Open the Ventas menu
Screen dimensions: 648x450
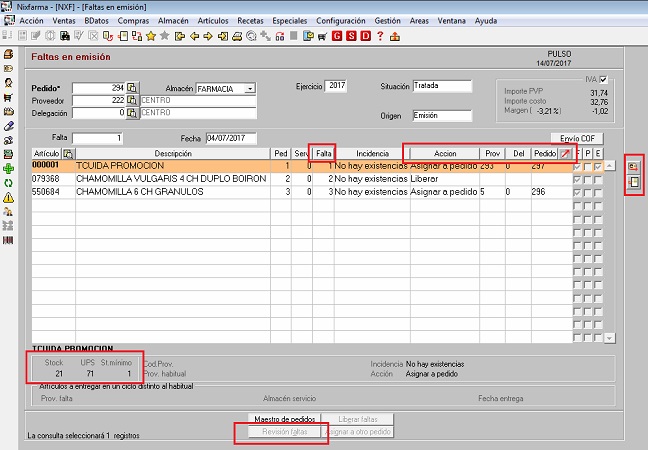pos(64,21)
